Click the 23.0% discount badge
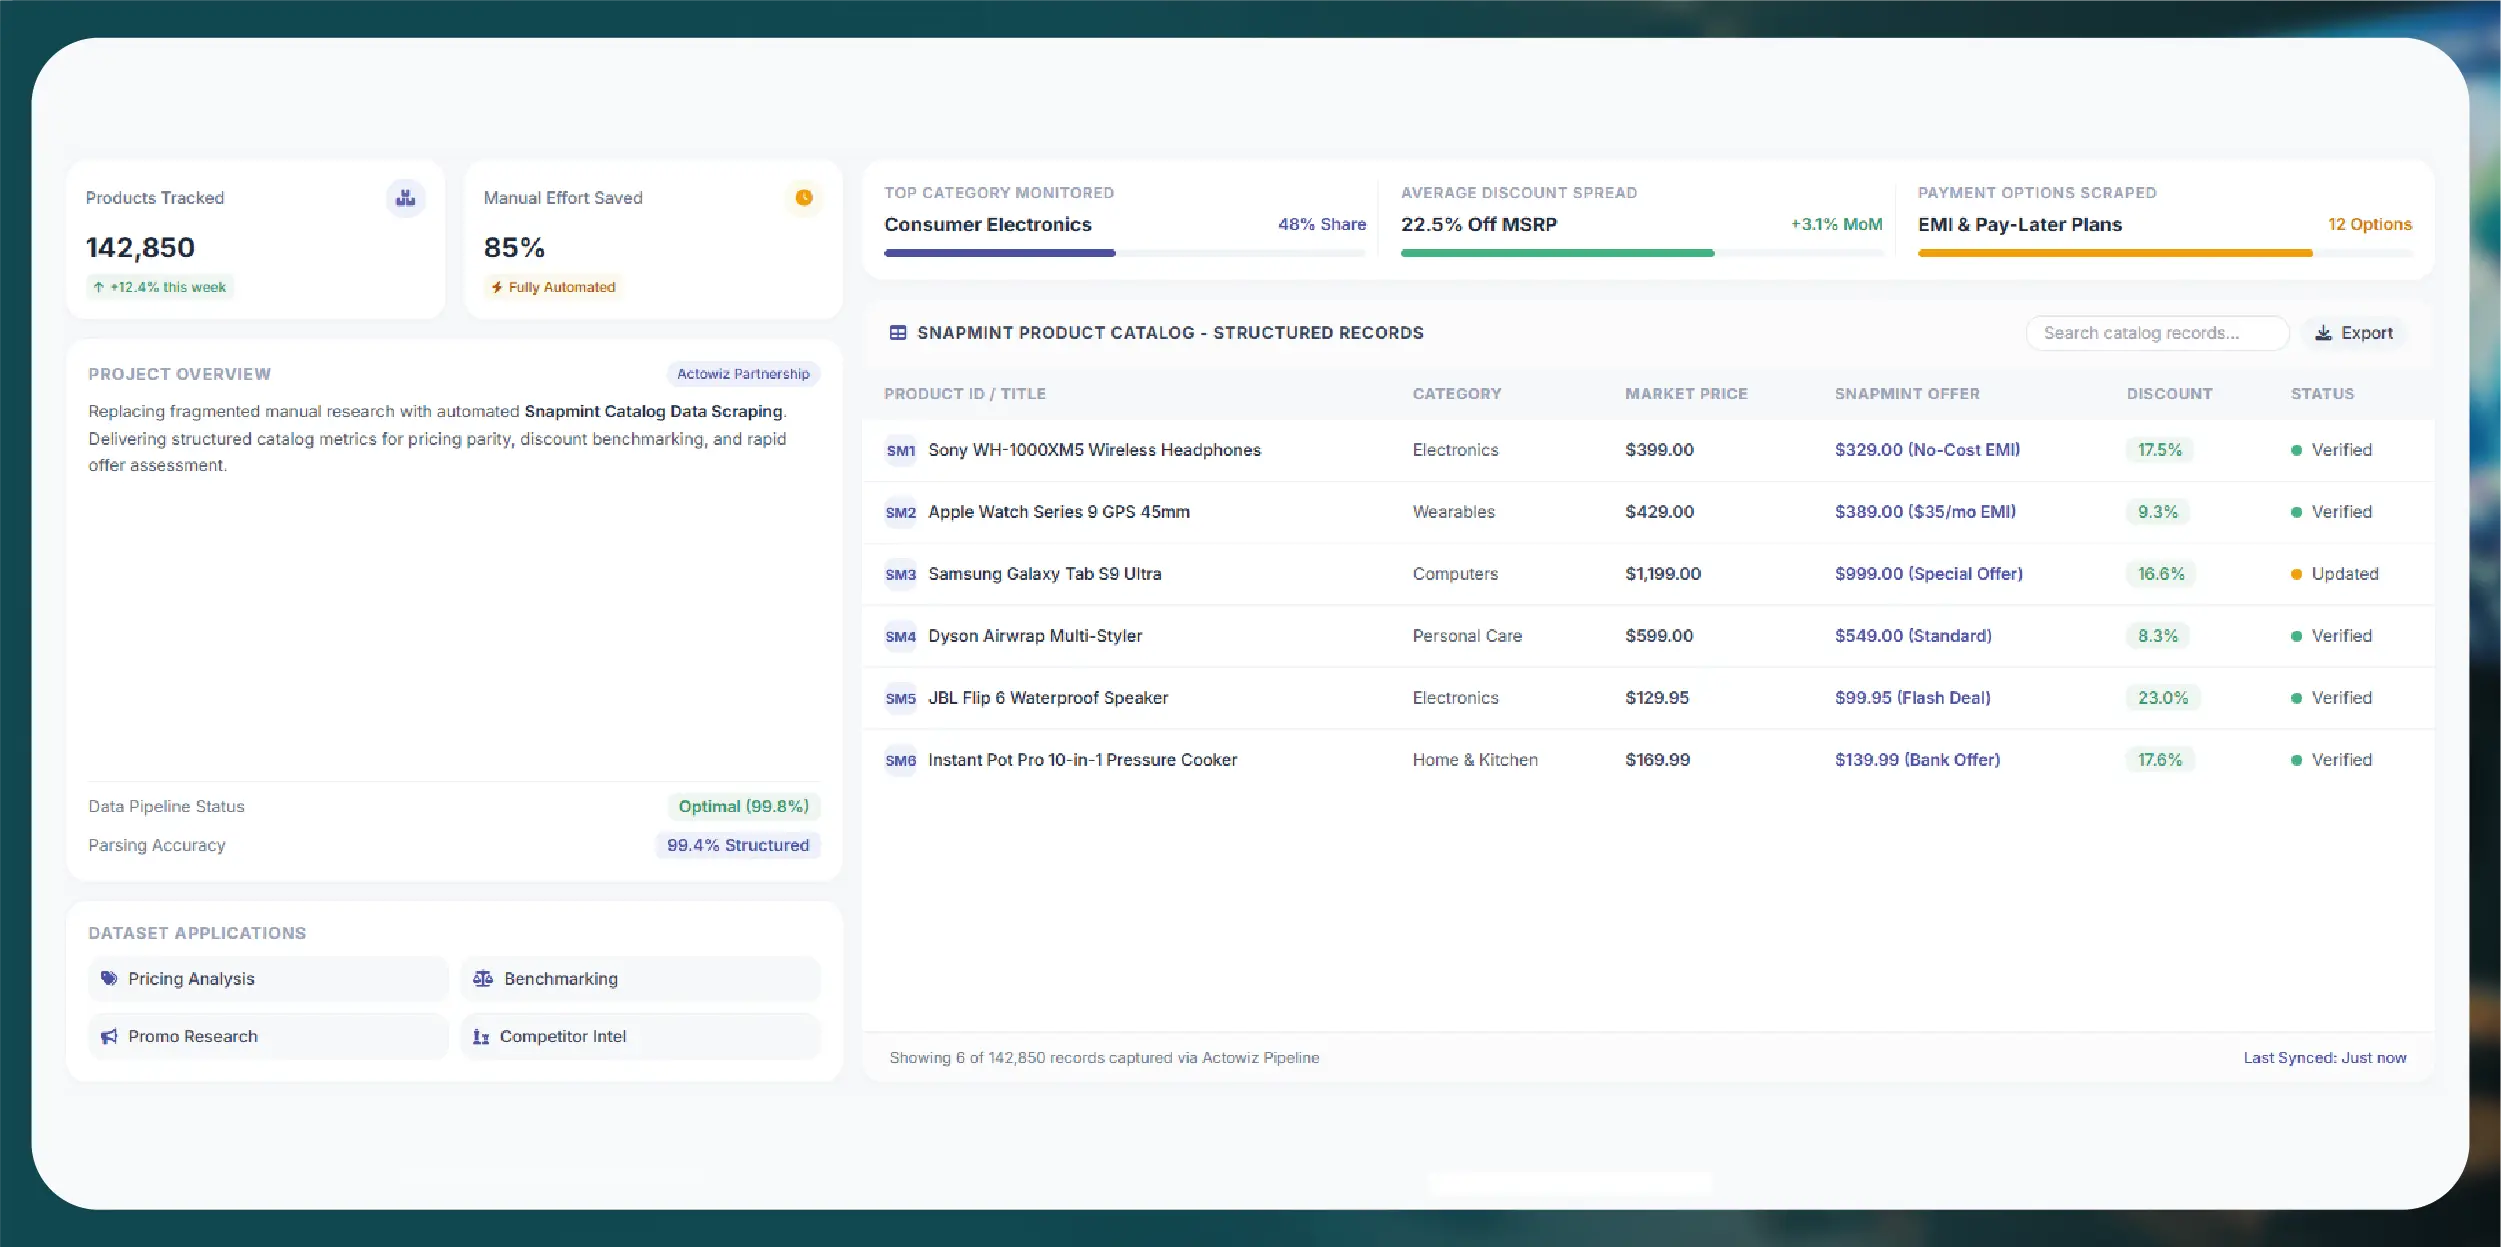This screenshot has width=2501, height=1248. pos(2163,699)
